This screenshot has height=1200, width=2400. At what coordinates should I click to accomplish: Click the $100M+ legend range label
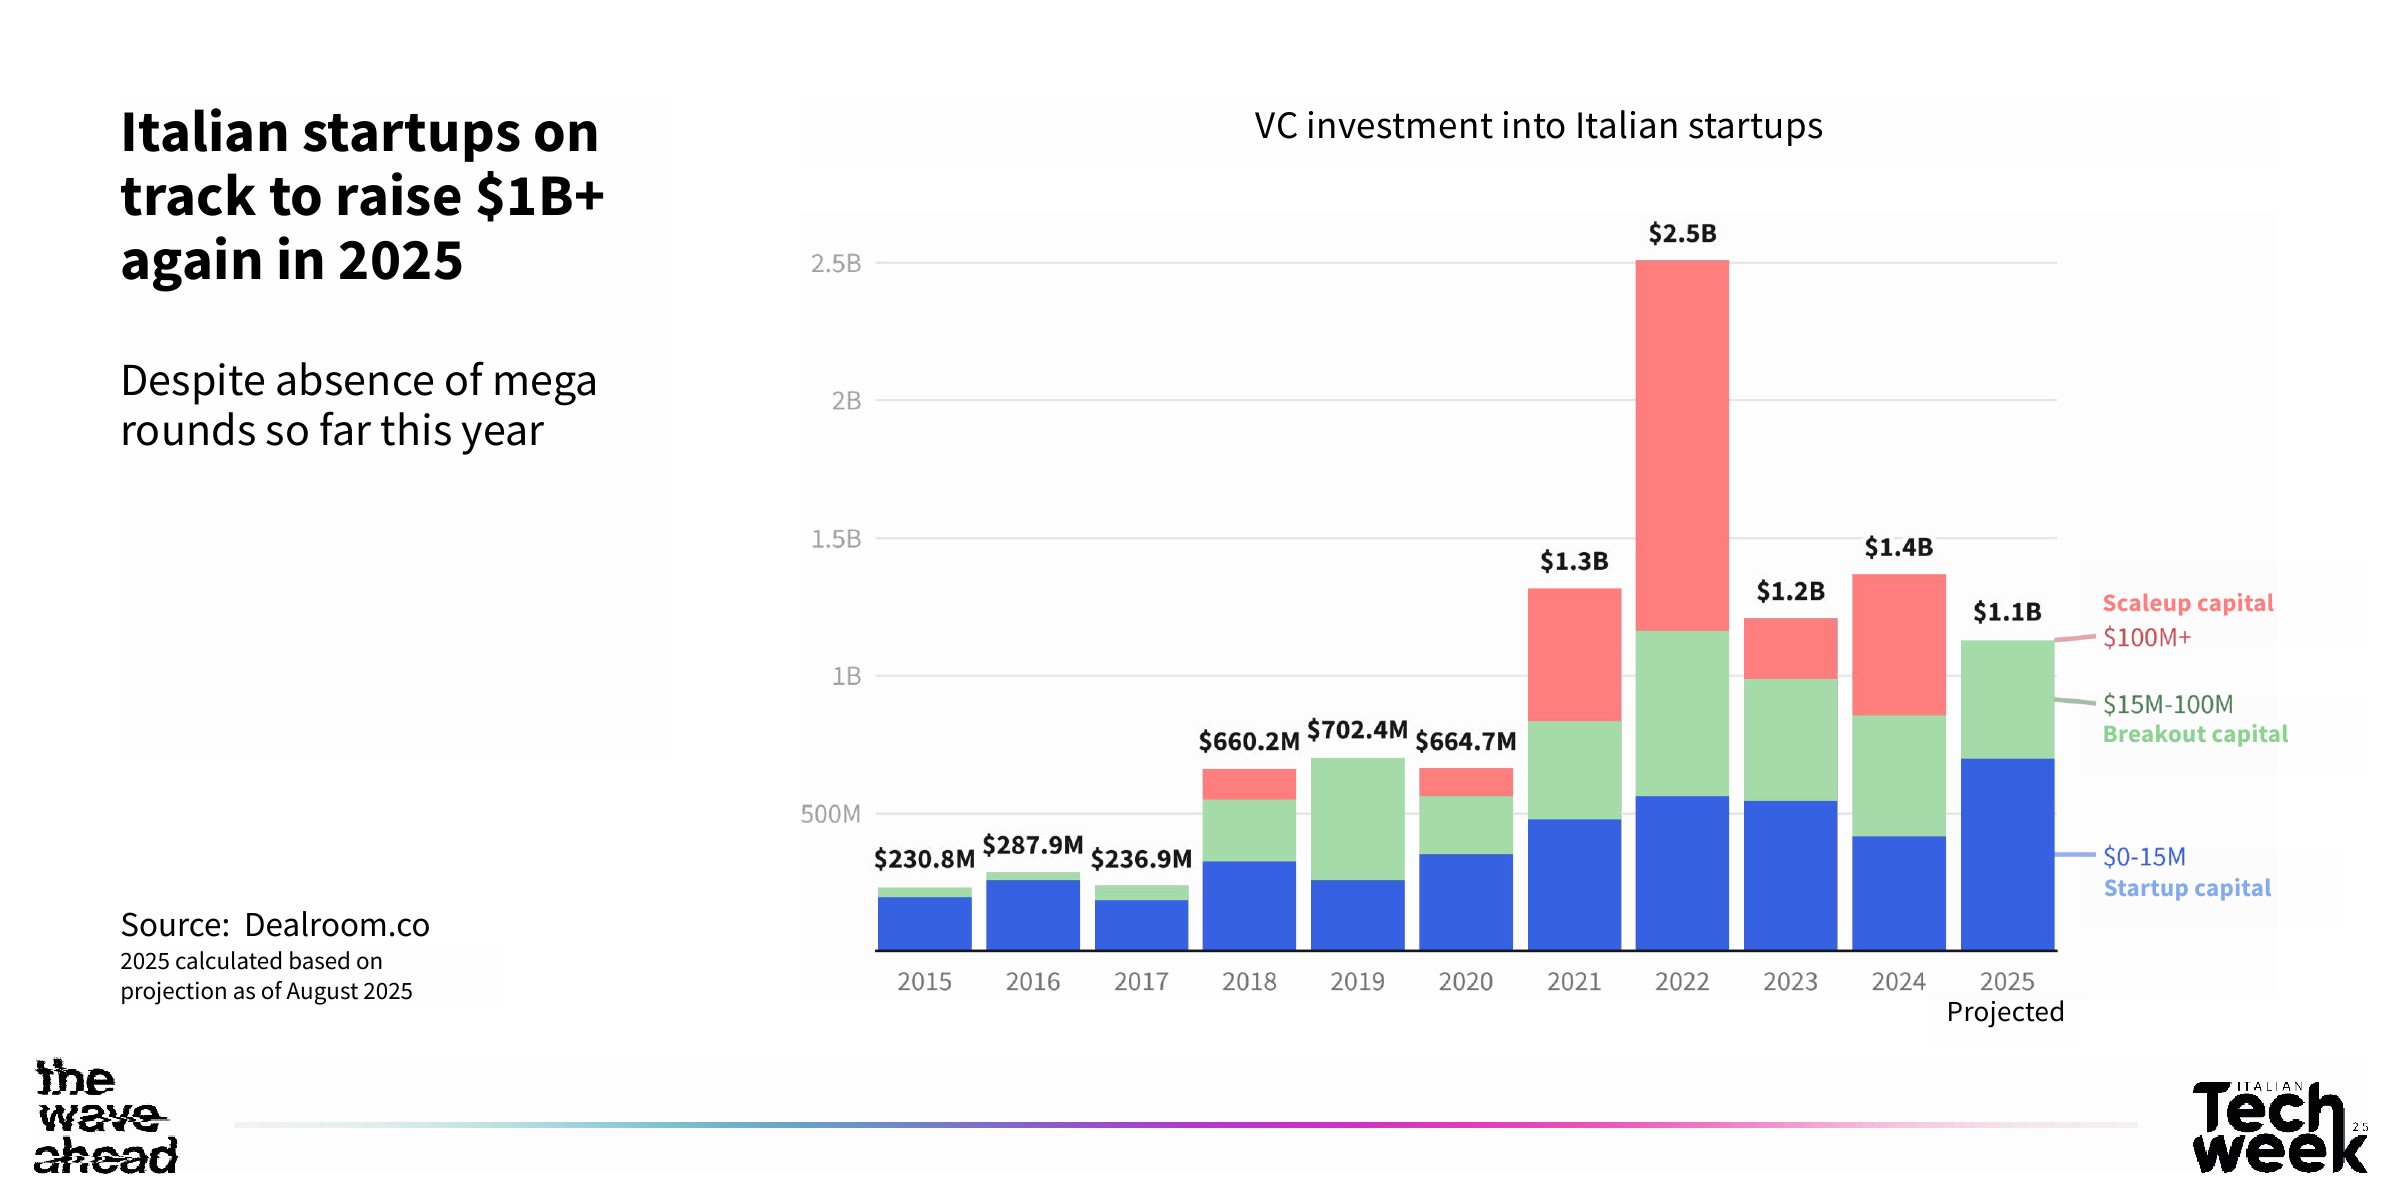2147,637
